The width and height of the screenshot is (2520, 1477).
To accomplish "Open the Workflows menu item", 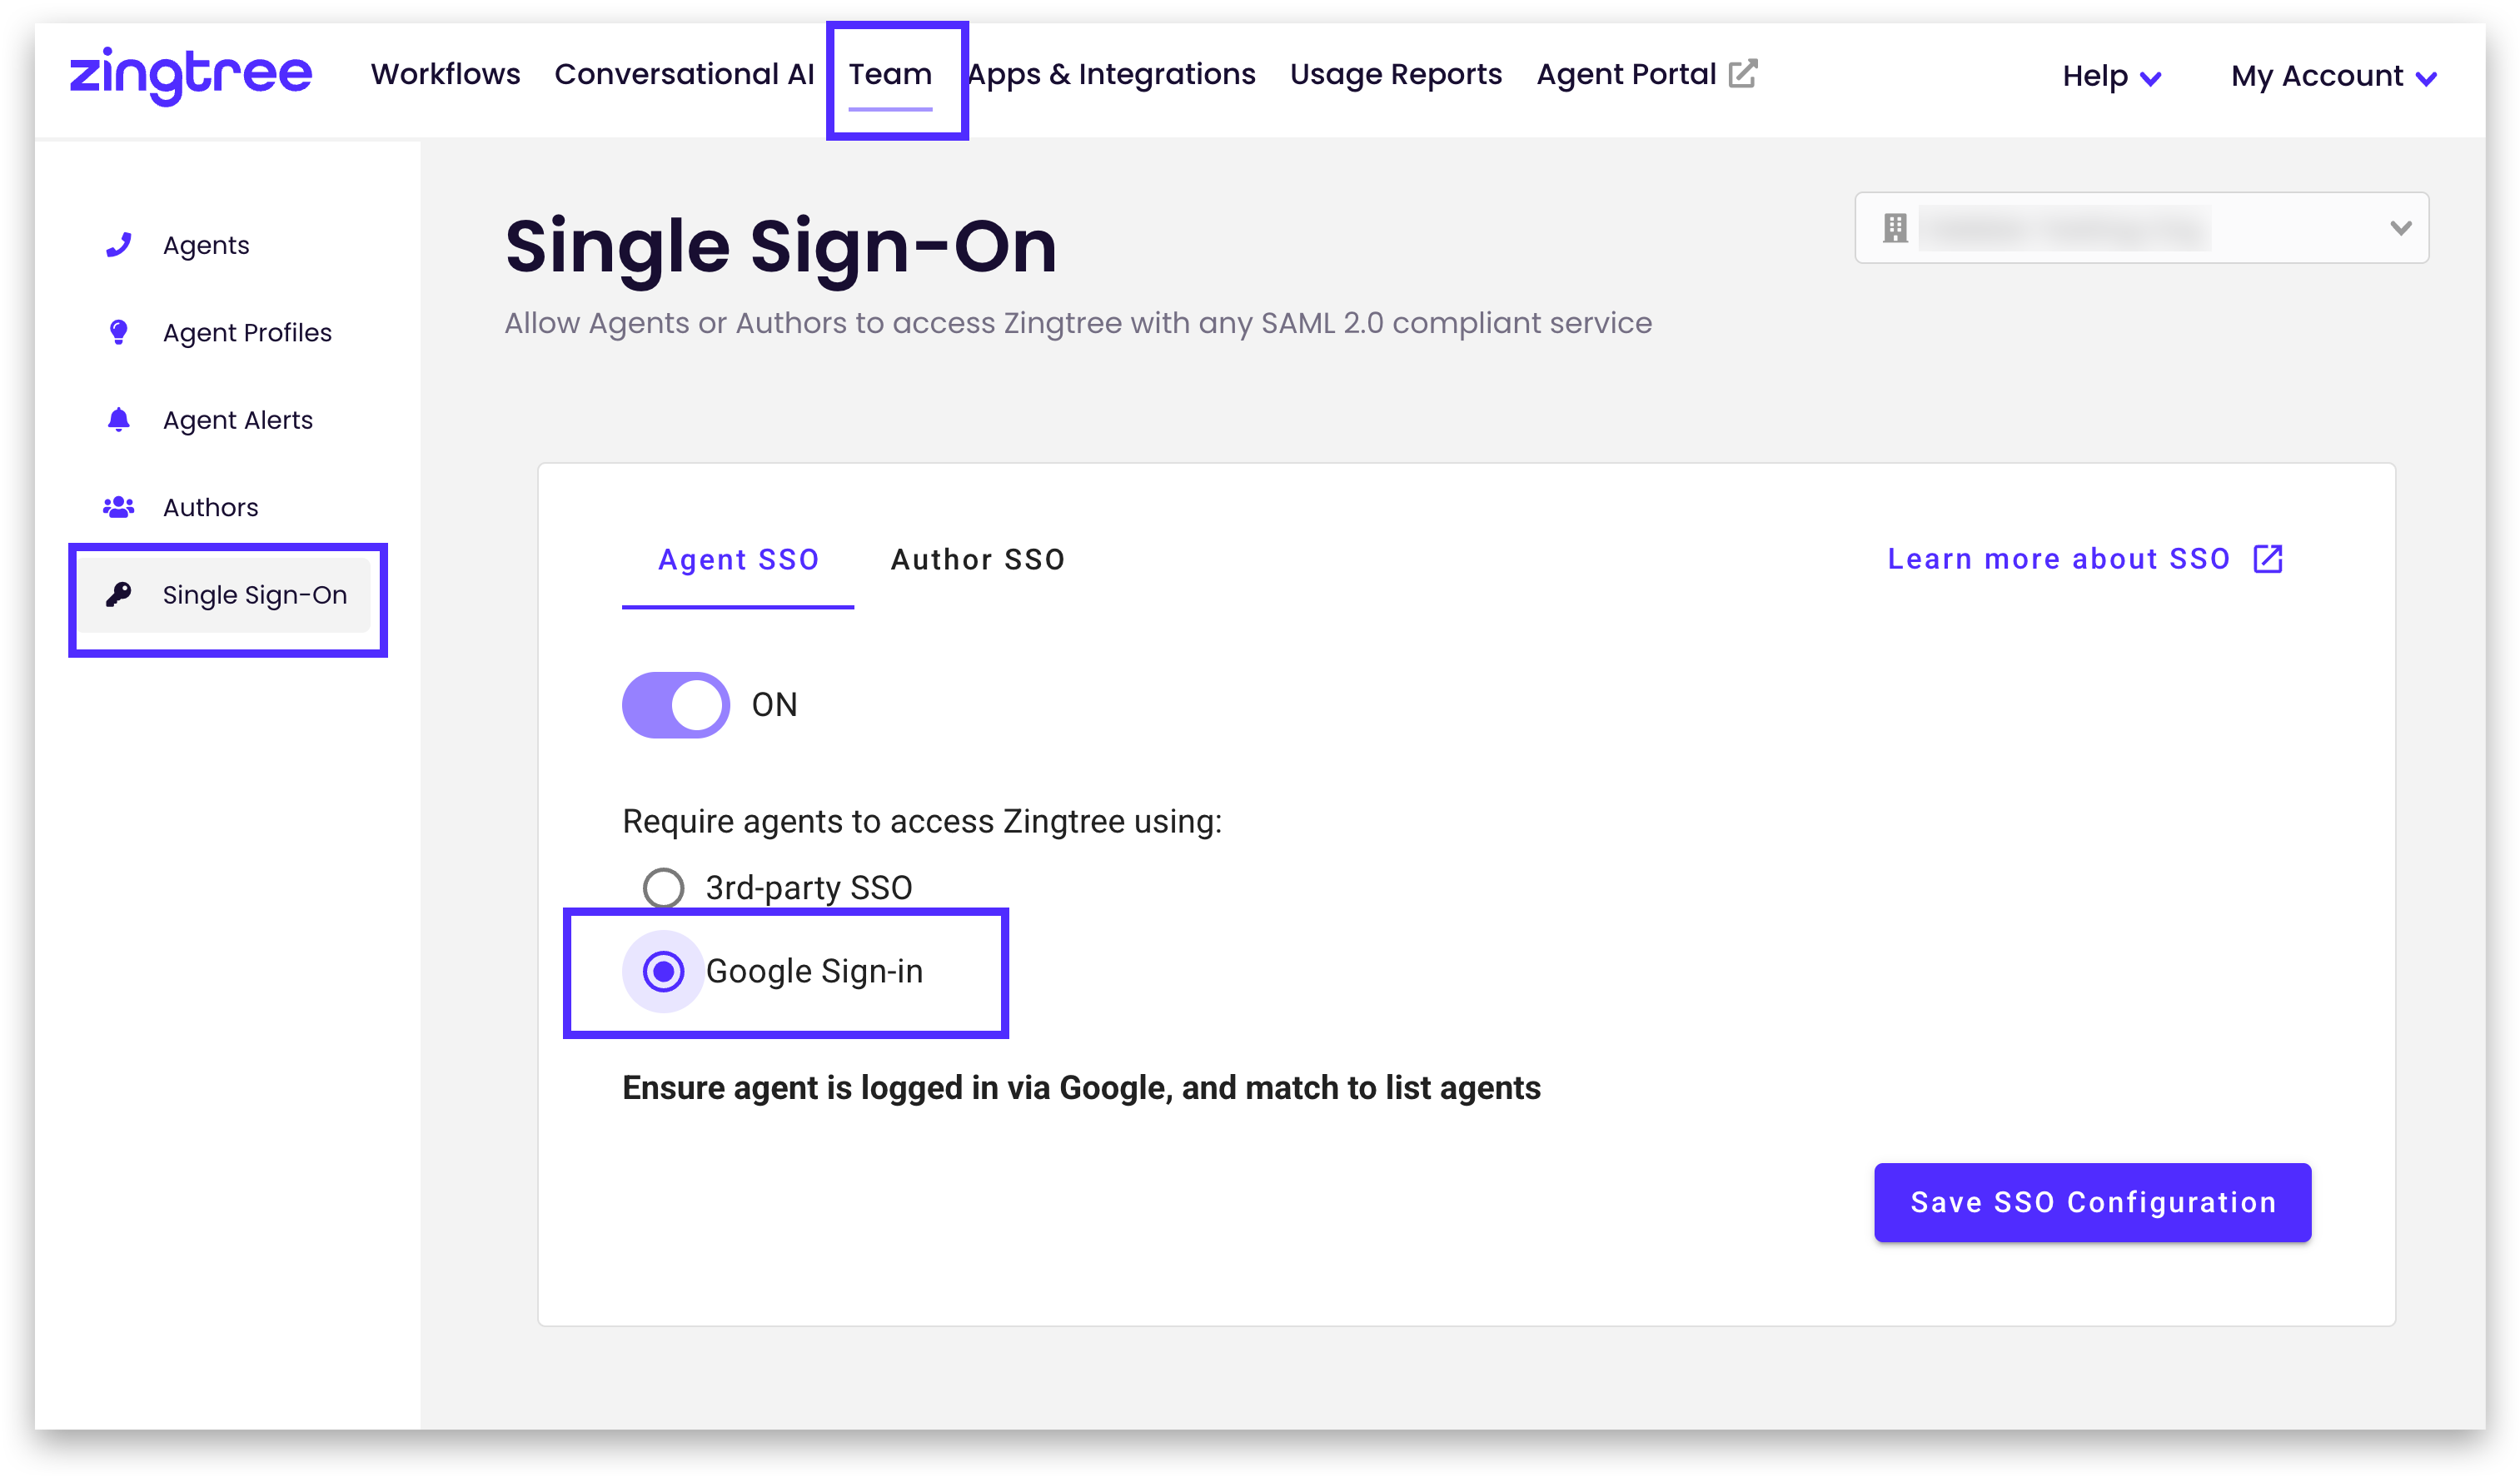I will [445, 74].
